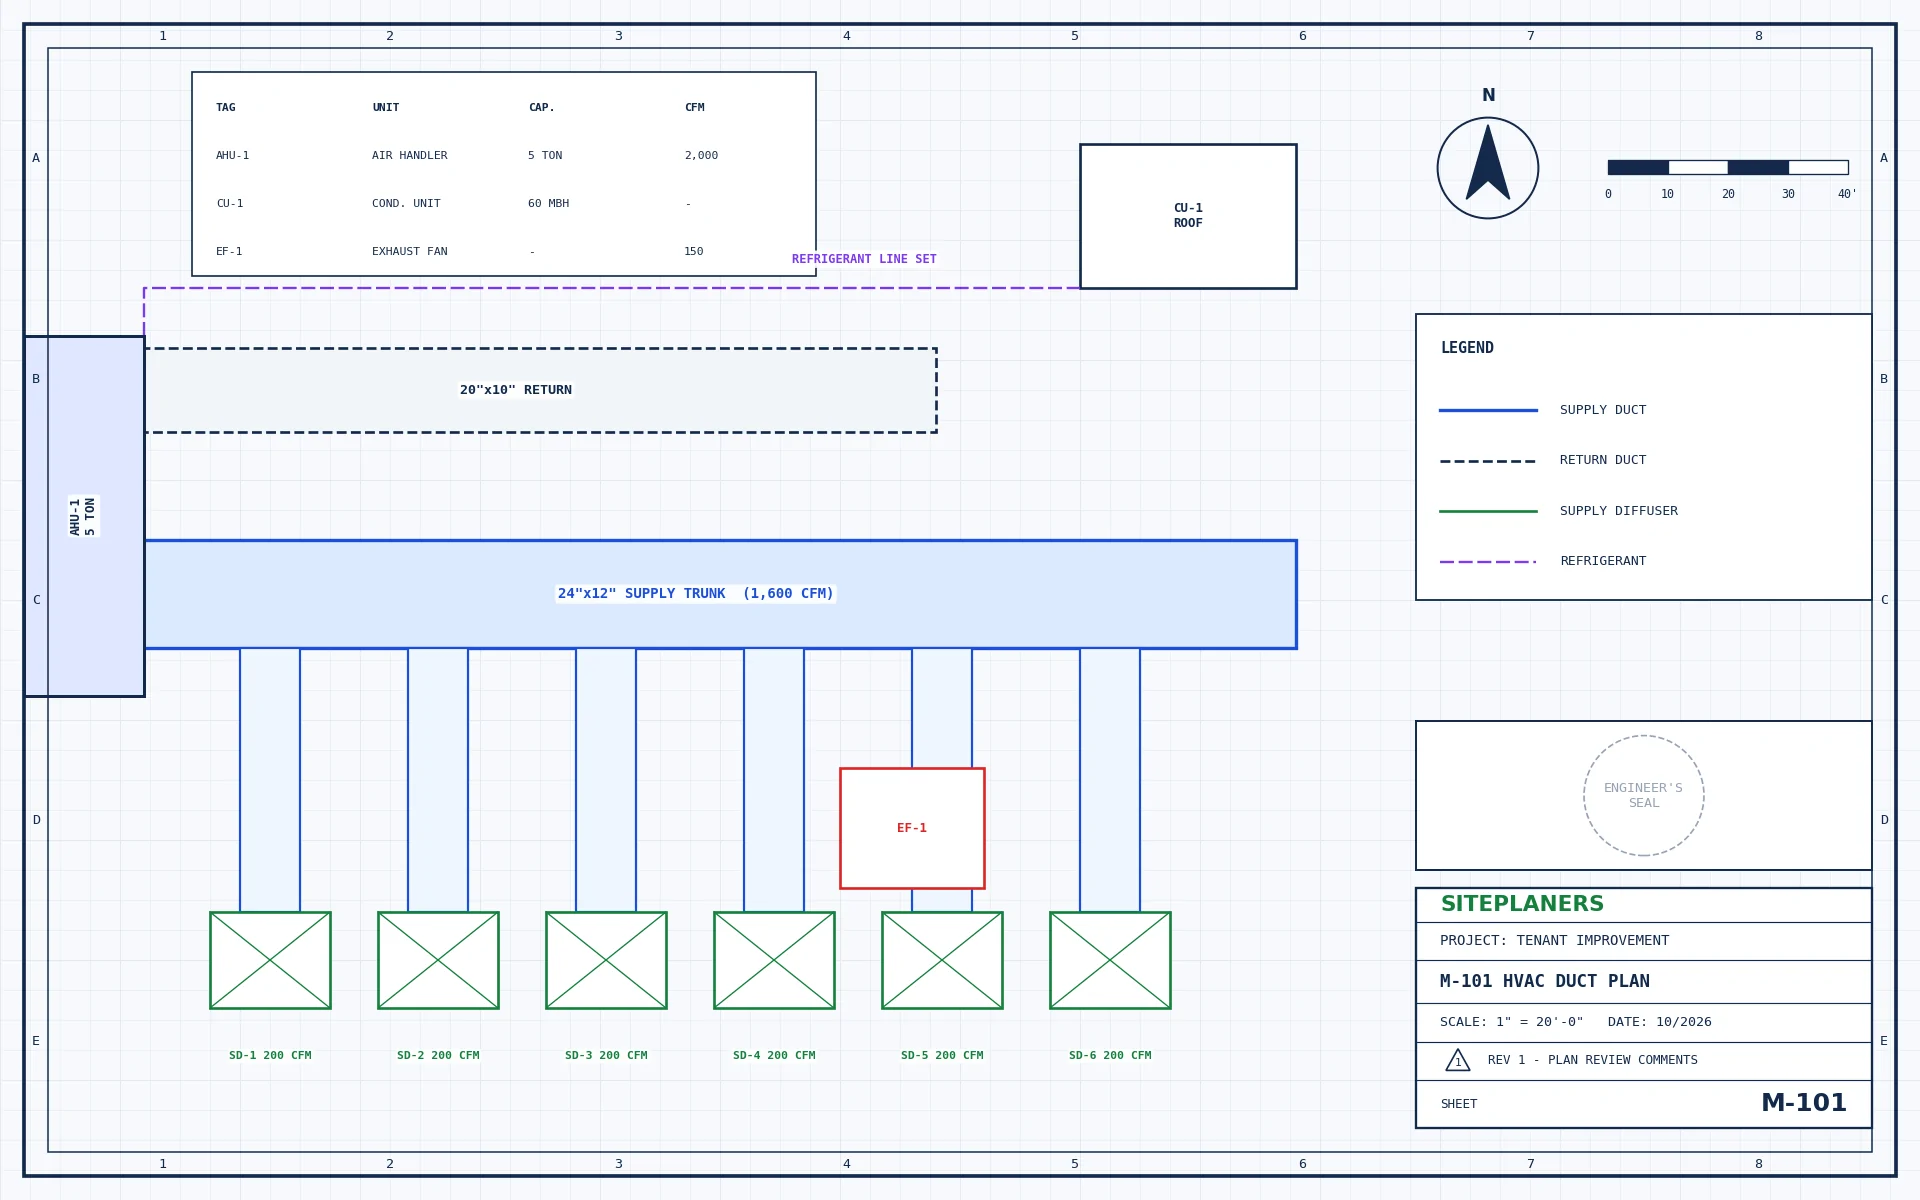Select the SD-2 supply diffuser symbol

[438, 960]
